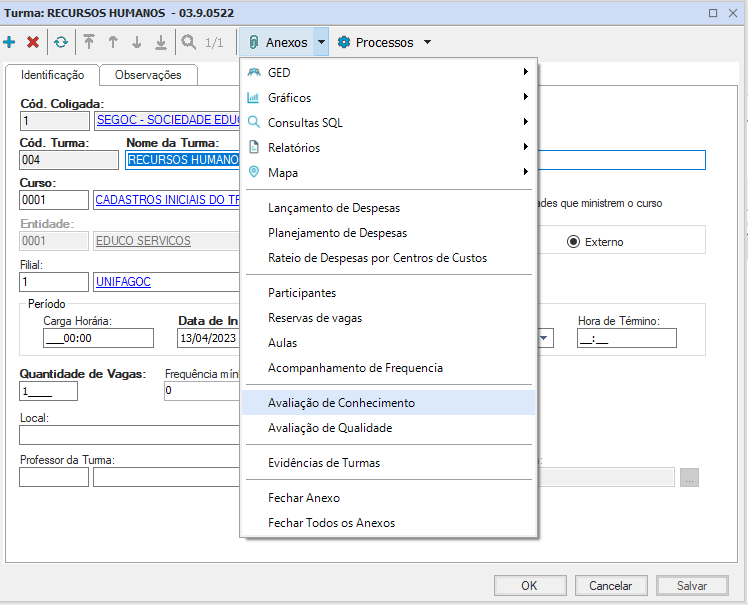This screenshot has width=748, height=605.
Task: Choose Avaliação de Conhecimento menu entry
Action: (x=341, y=403)
